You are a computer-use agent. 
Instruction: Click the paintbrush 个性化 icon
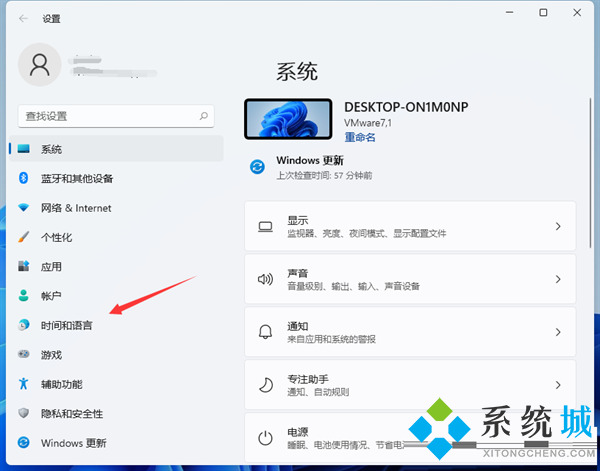(x=23, y=237)
